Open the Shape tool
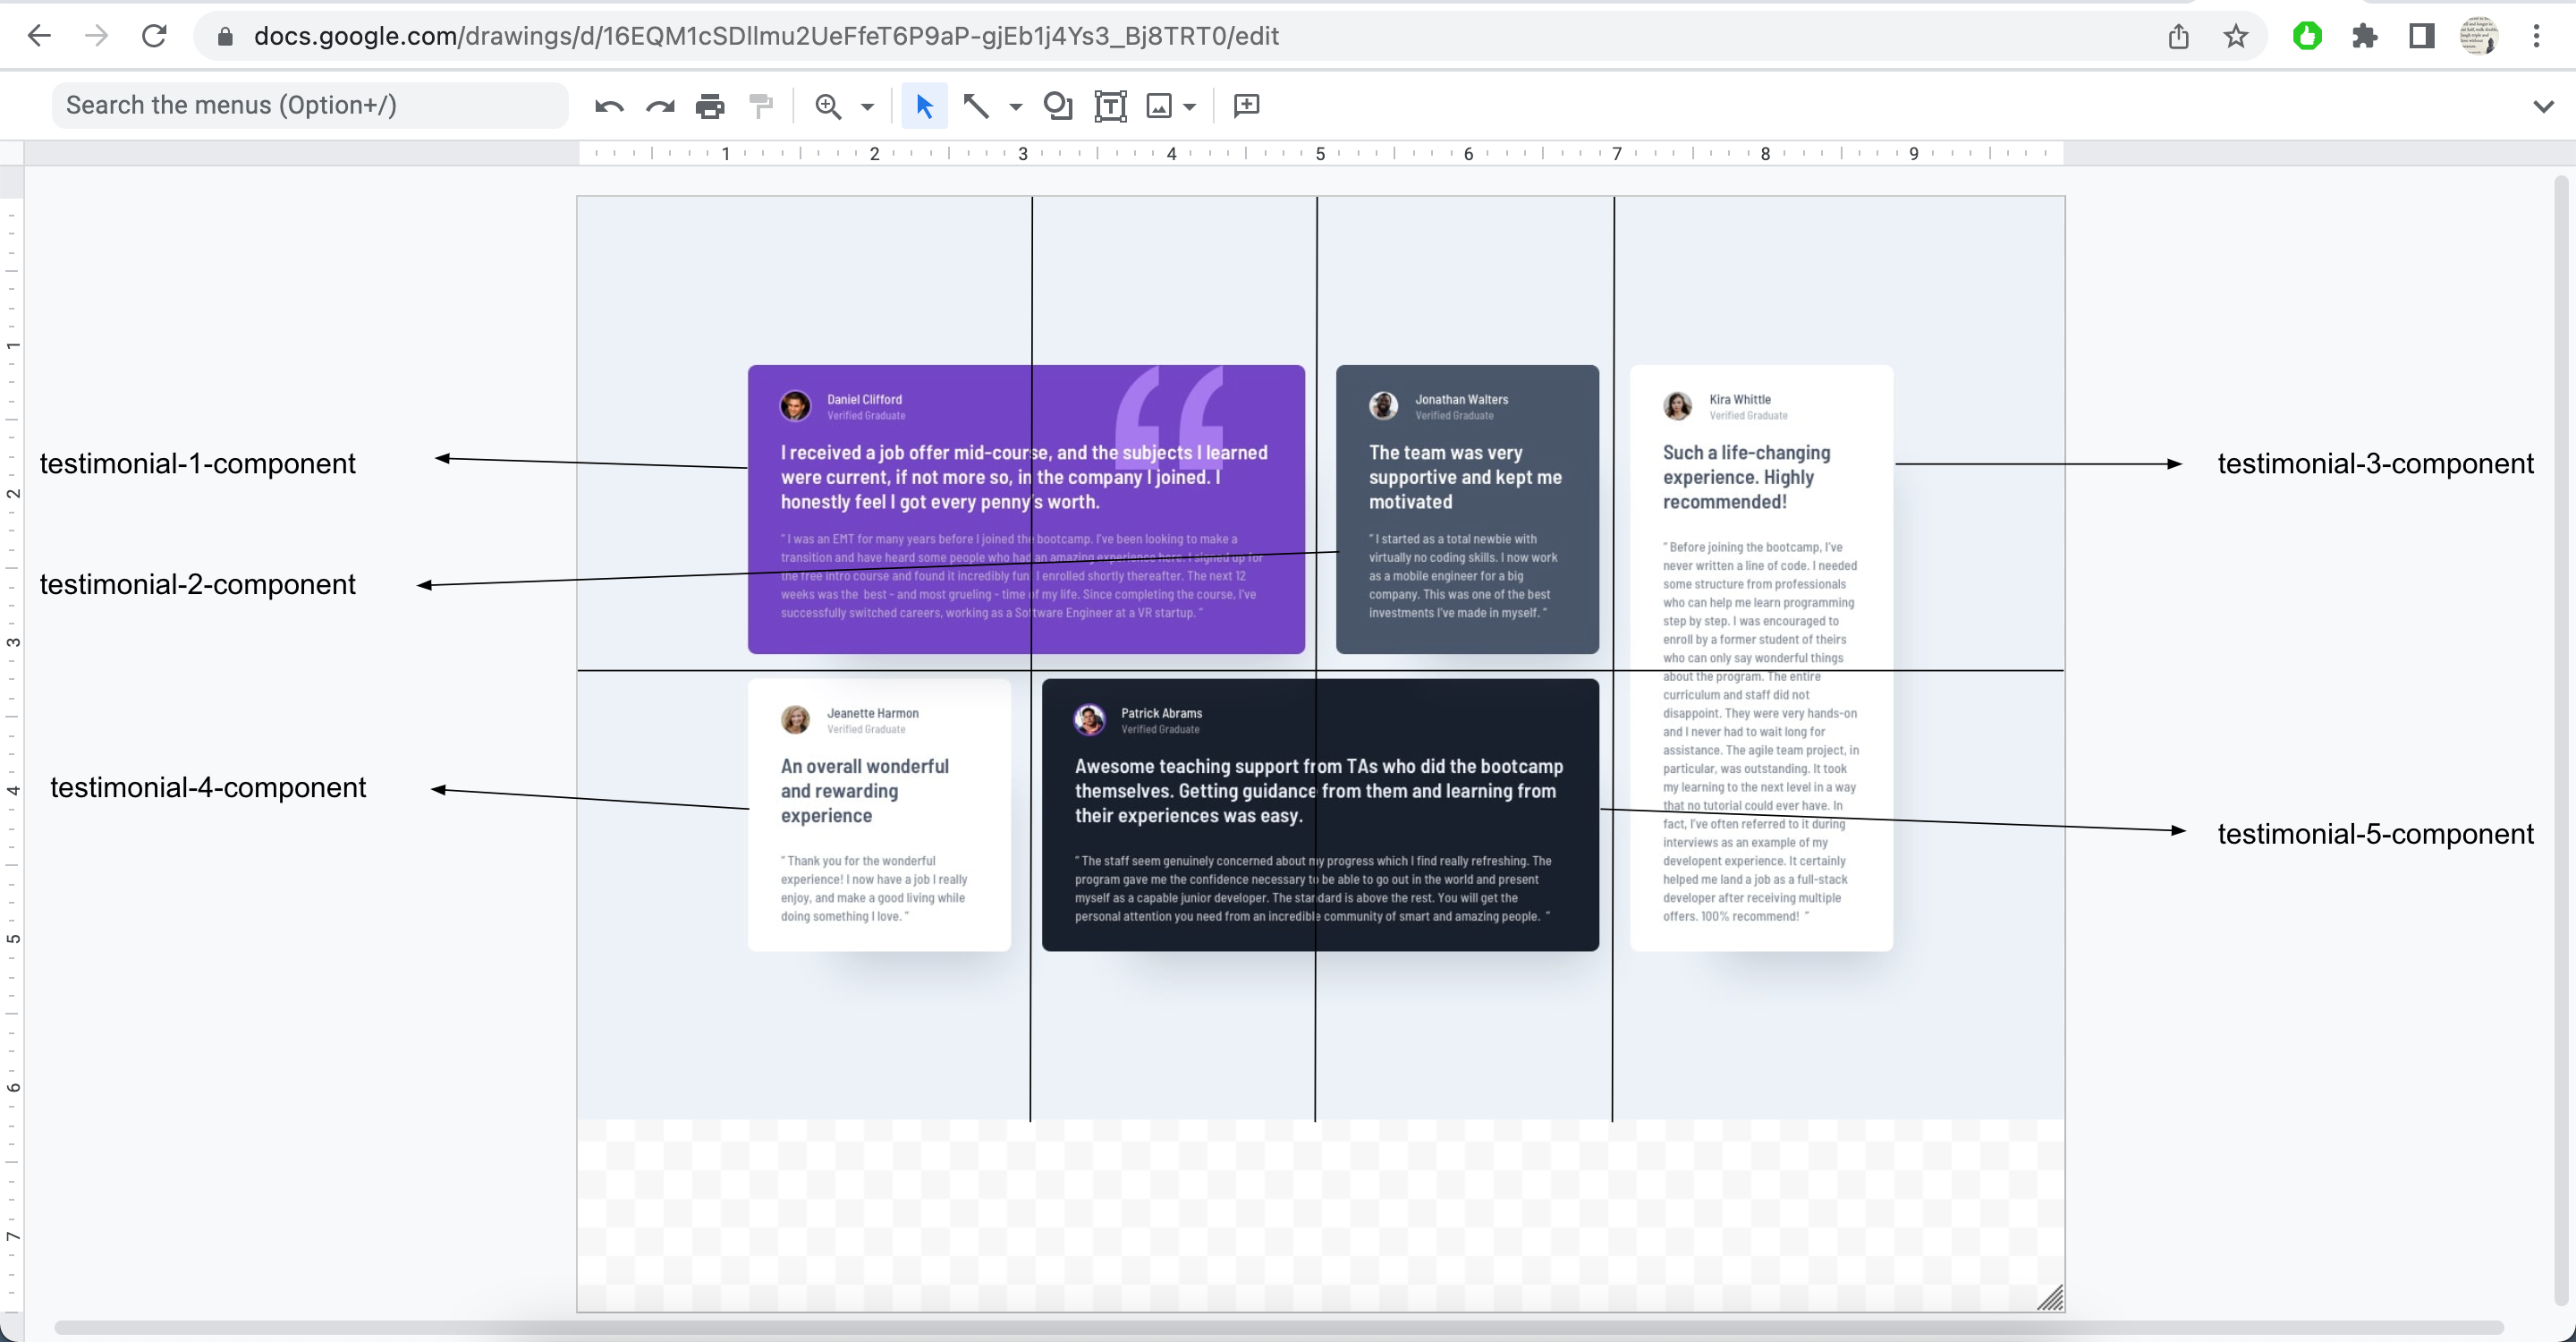Viewport: 2576px width, 1342px height. tap(1058, 106)
